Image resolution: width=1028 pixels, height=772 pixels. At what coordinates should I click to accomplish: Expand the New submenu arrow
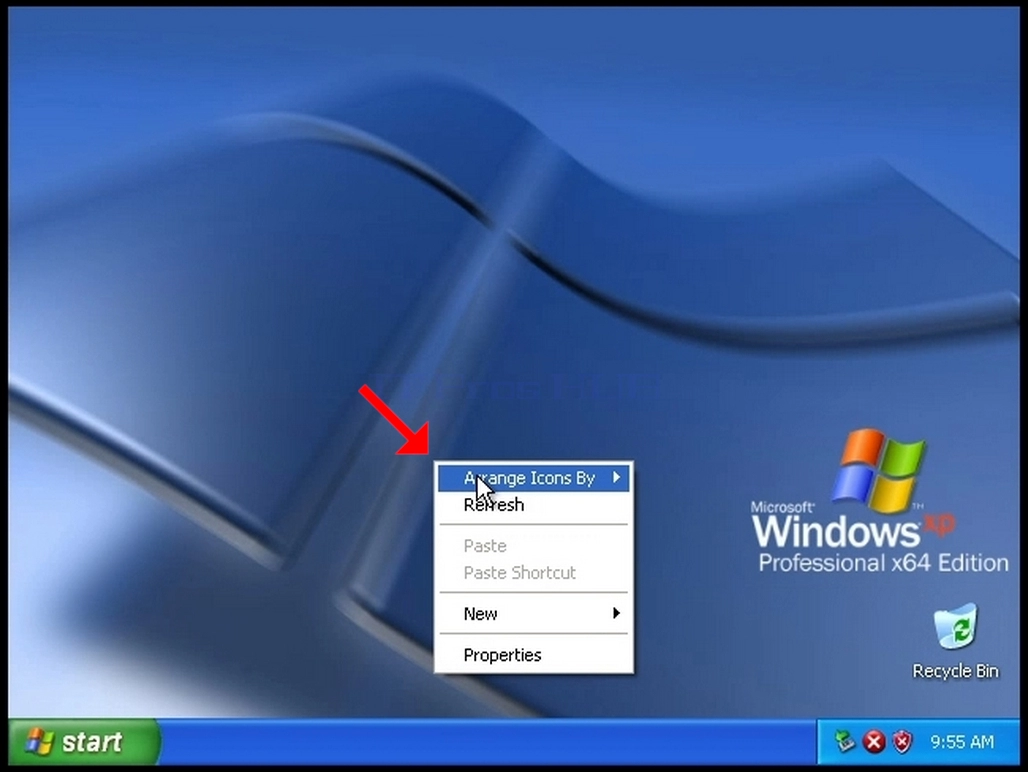coord(616,613)
